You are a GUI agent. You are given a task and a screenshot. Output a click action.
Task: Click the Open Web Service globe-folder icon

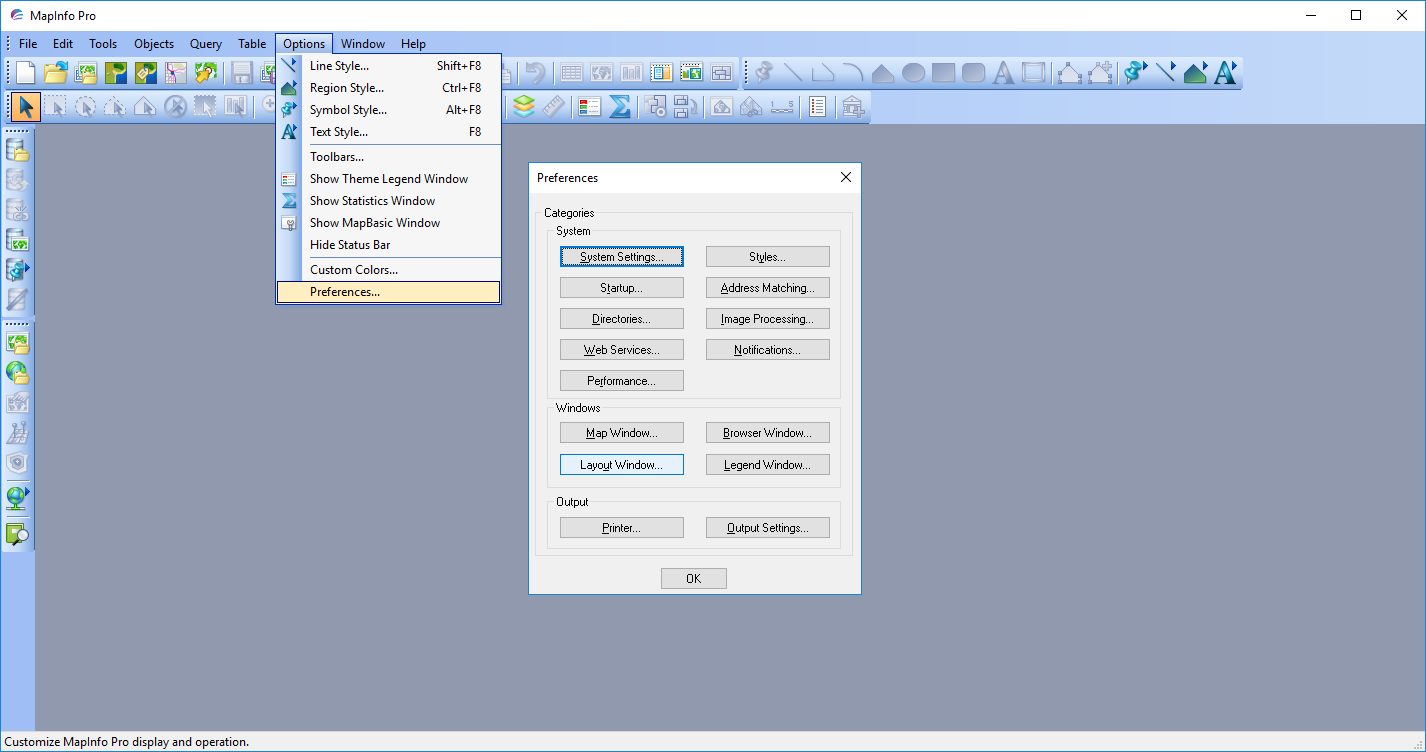pyautogui.click(x=17, y=373)
